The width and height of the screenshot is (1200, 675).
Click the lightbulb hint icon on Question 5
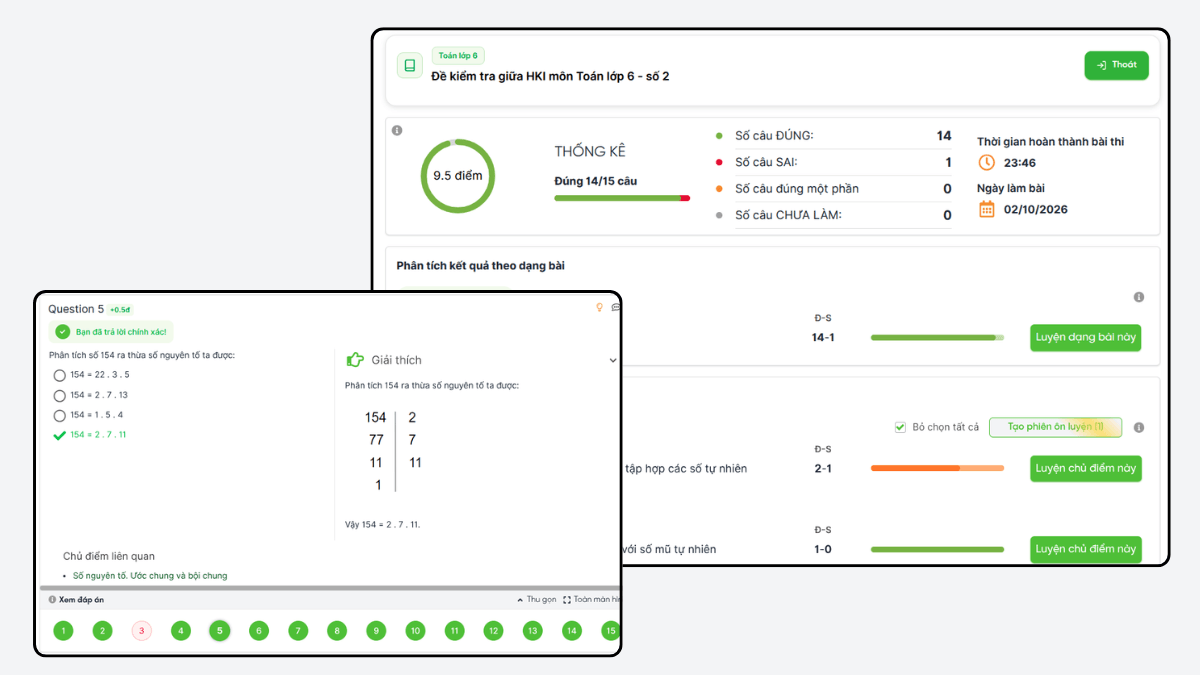pyautogui.click(x=600, y=308)
